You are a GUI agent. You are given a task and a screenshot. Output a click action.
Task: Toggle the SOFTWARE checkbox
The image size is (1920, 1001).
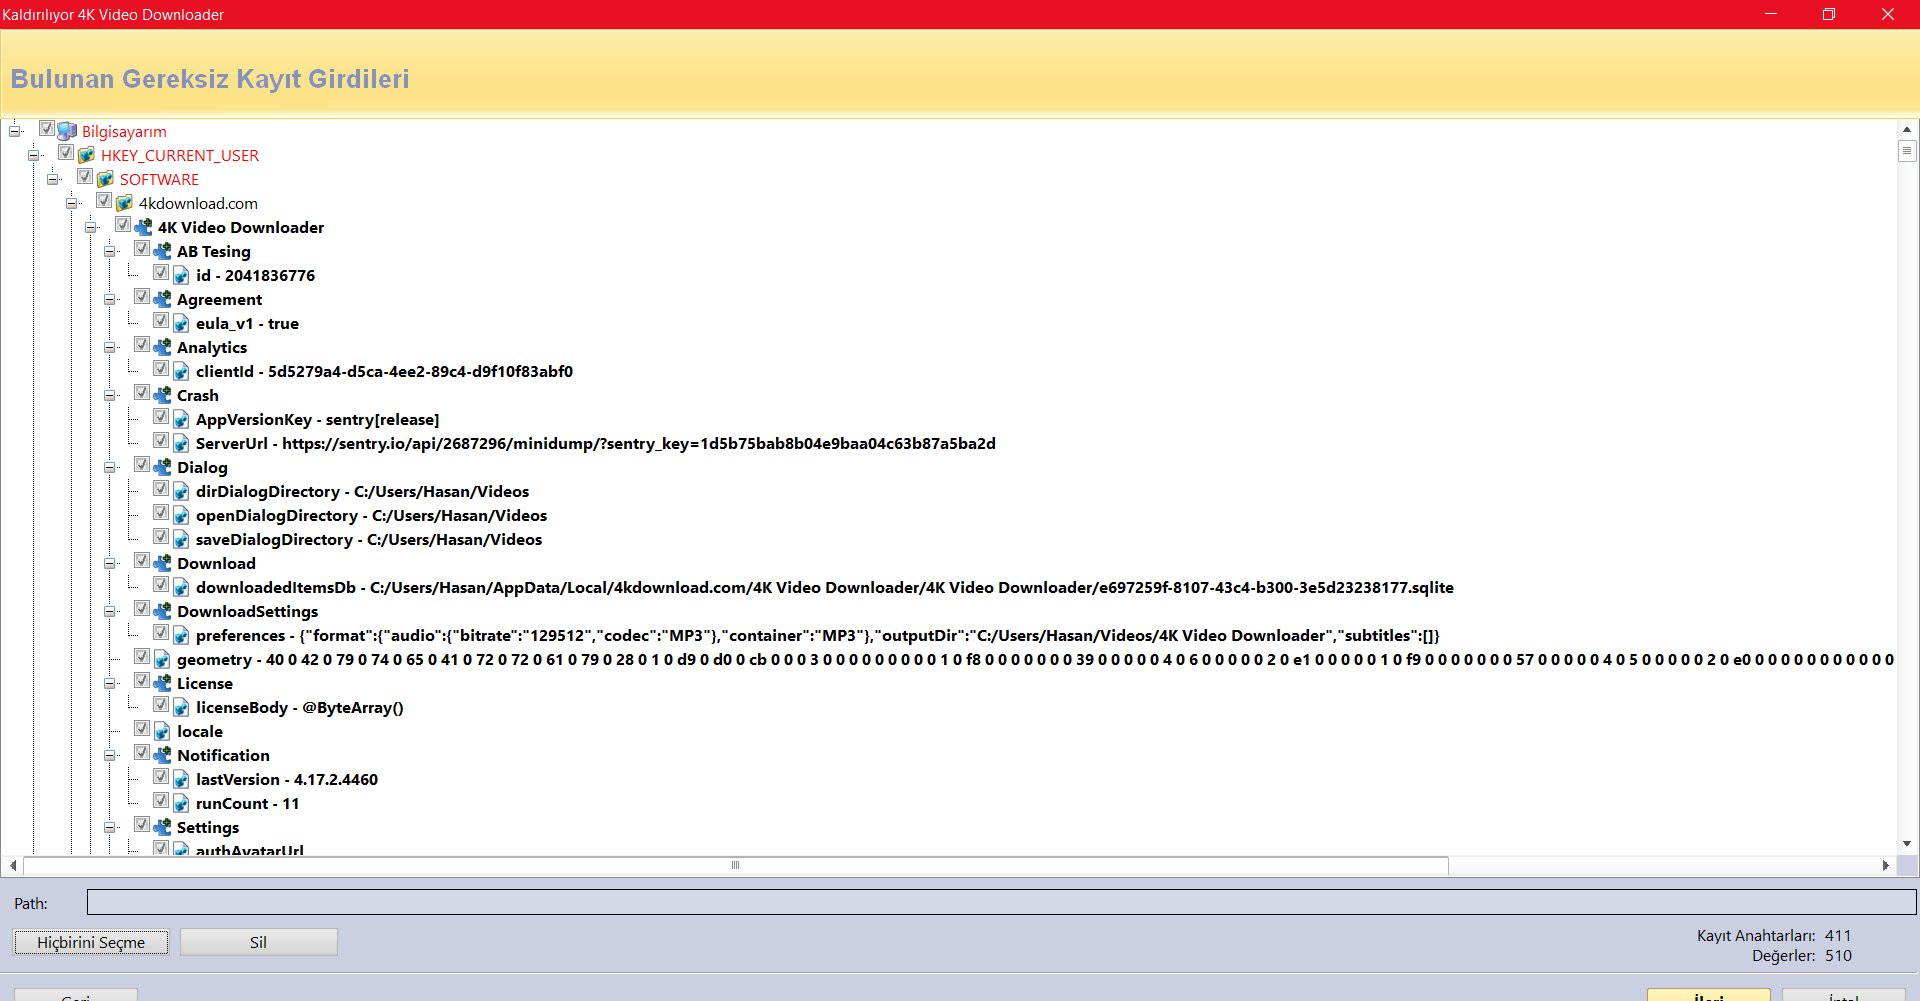85,176
